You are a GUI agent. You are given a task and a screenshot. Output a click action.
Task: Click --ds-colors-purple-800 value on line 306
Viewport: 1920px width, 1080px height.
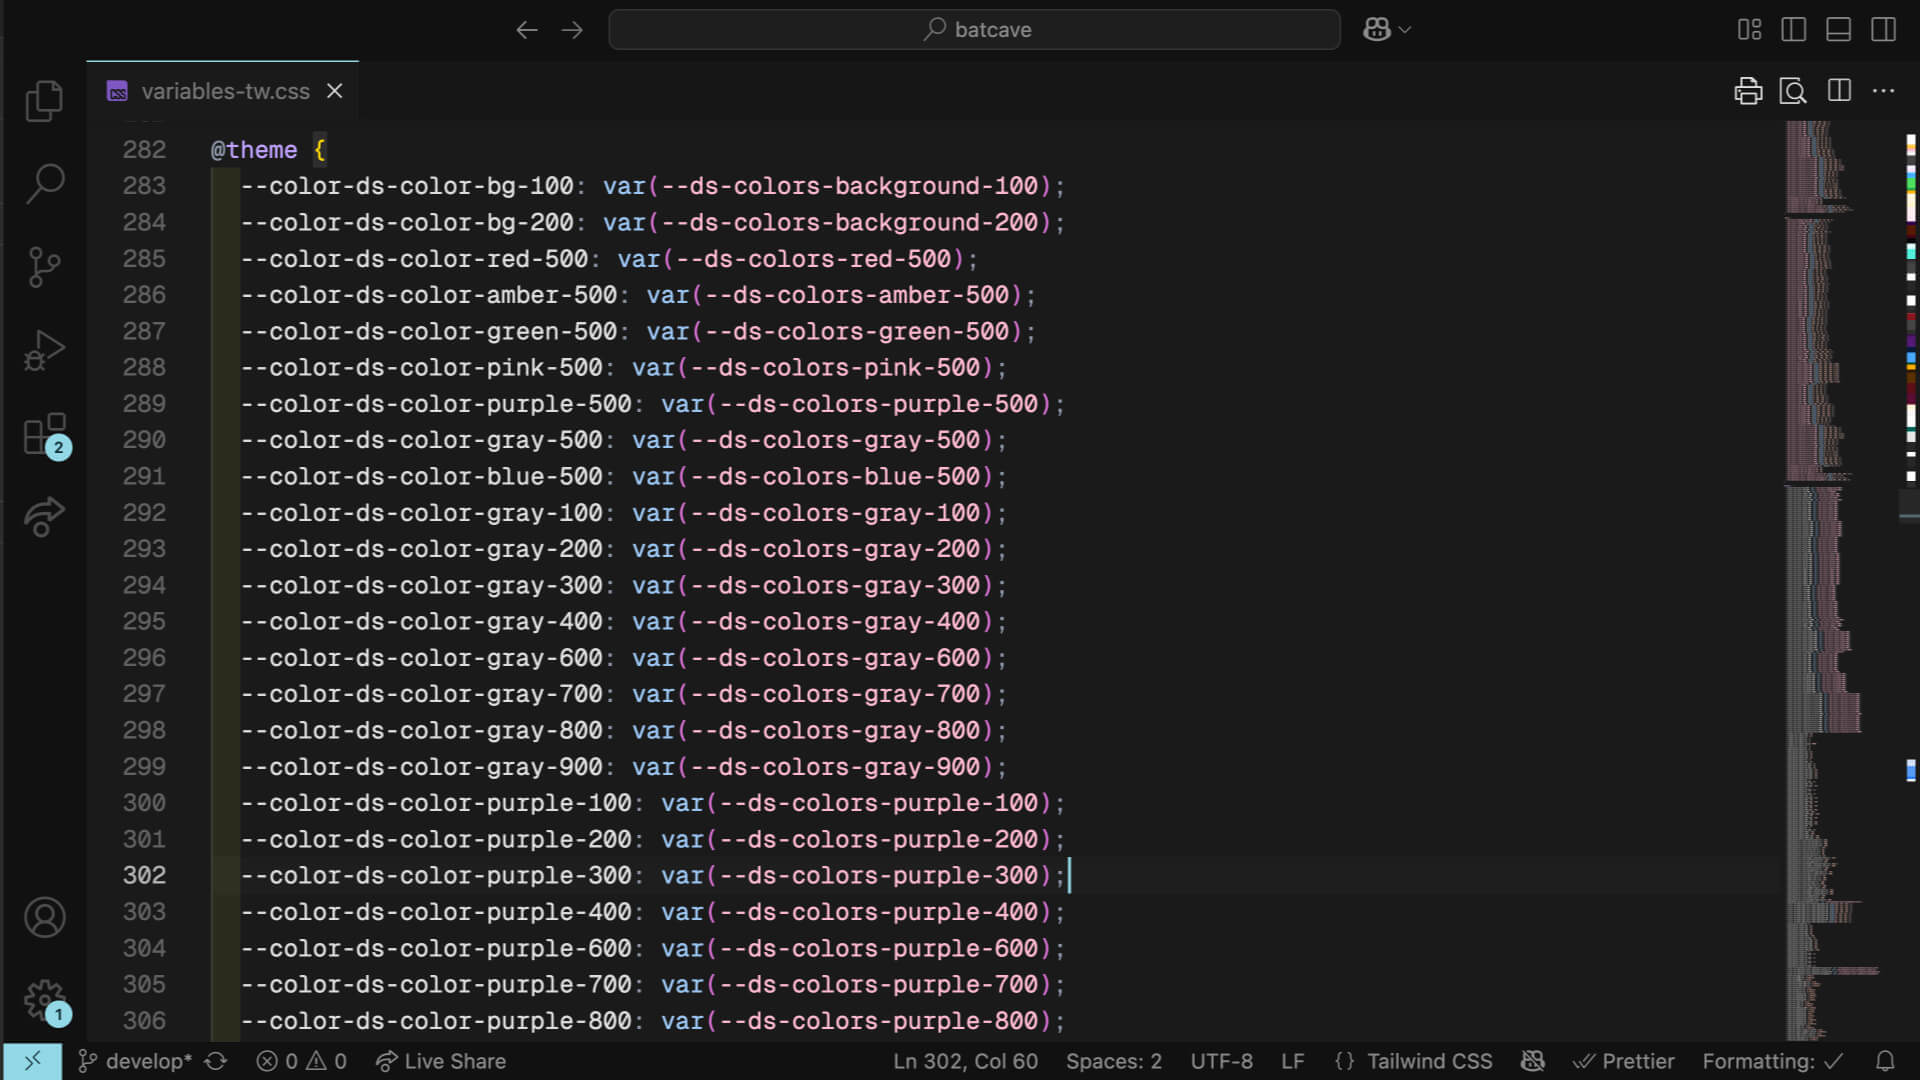point(879,1021)
